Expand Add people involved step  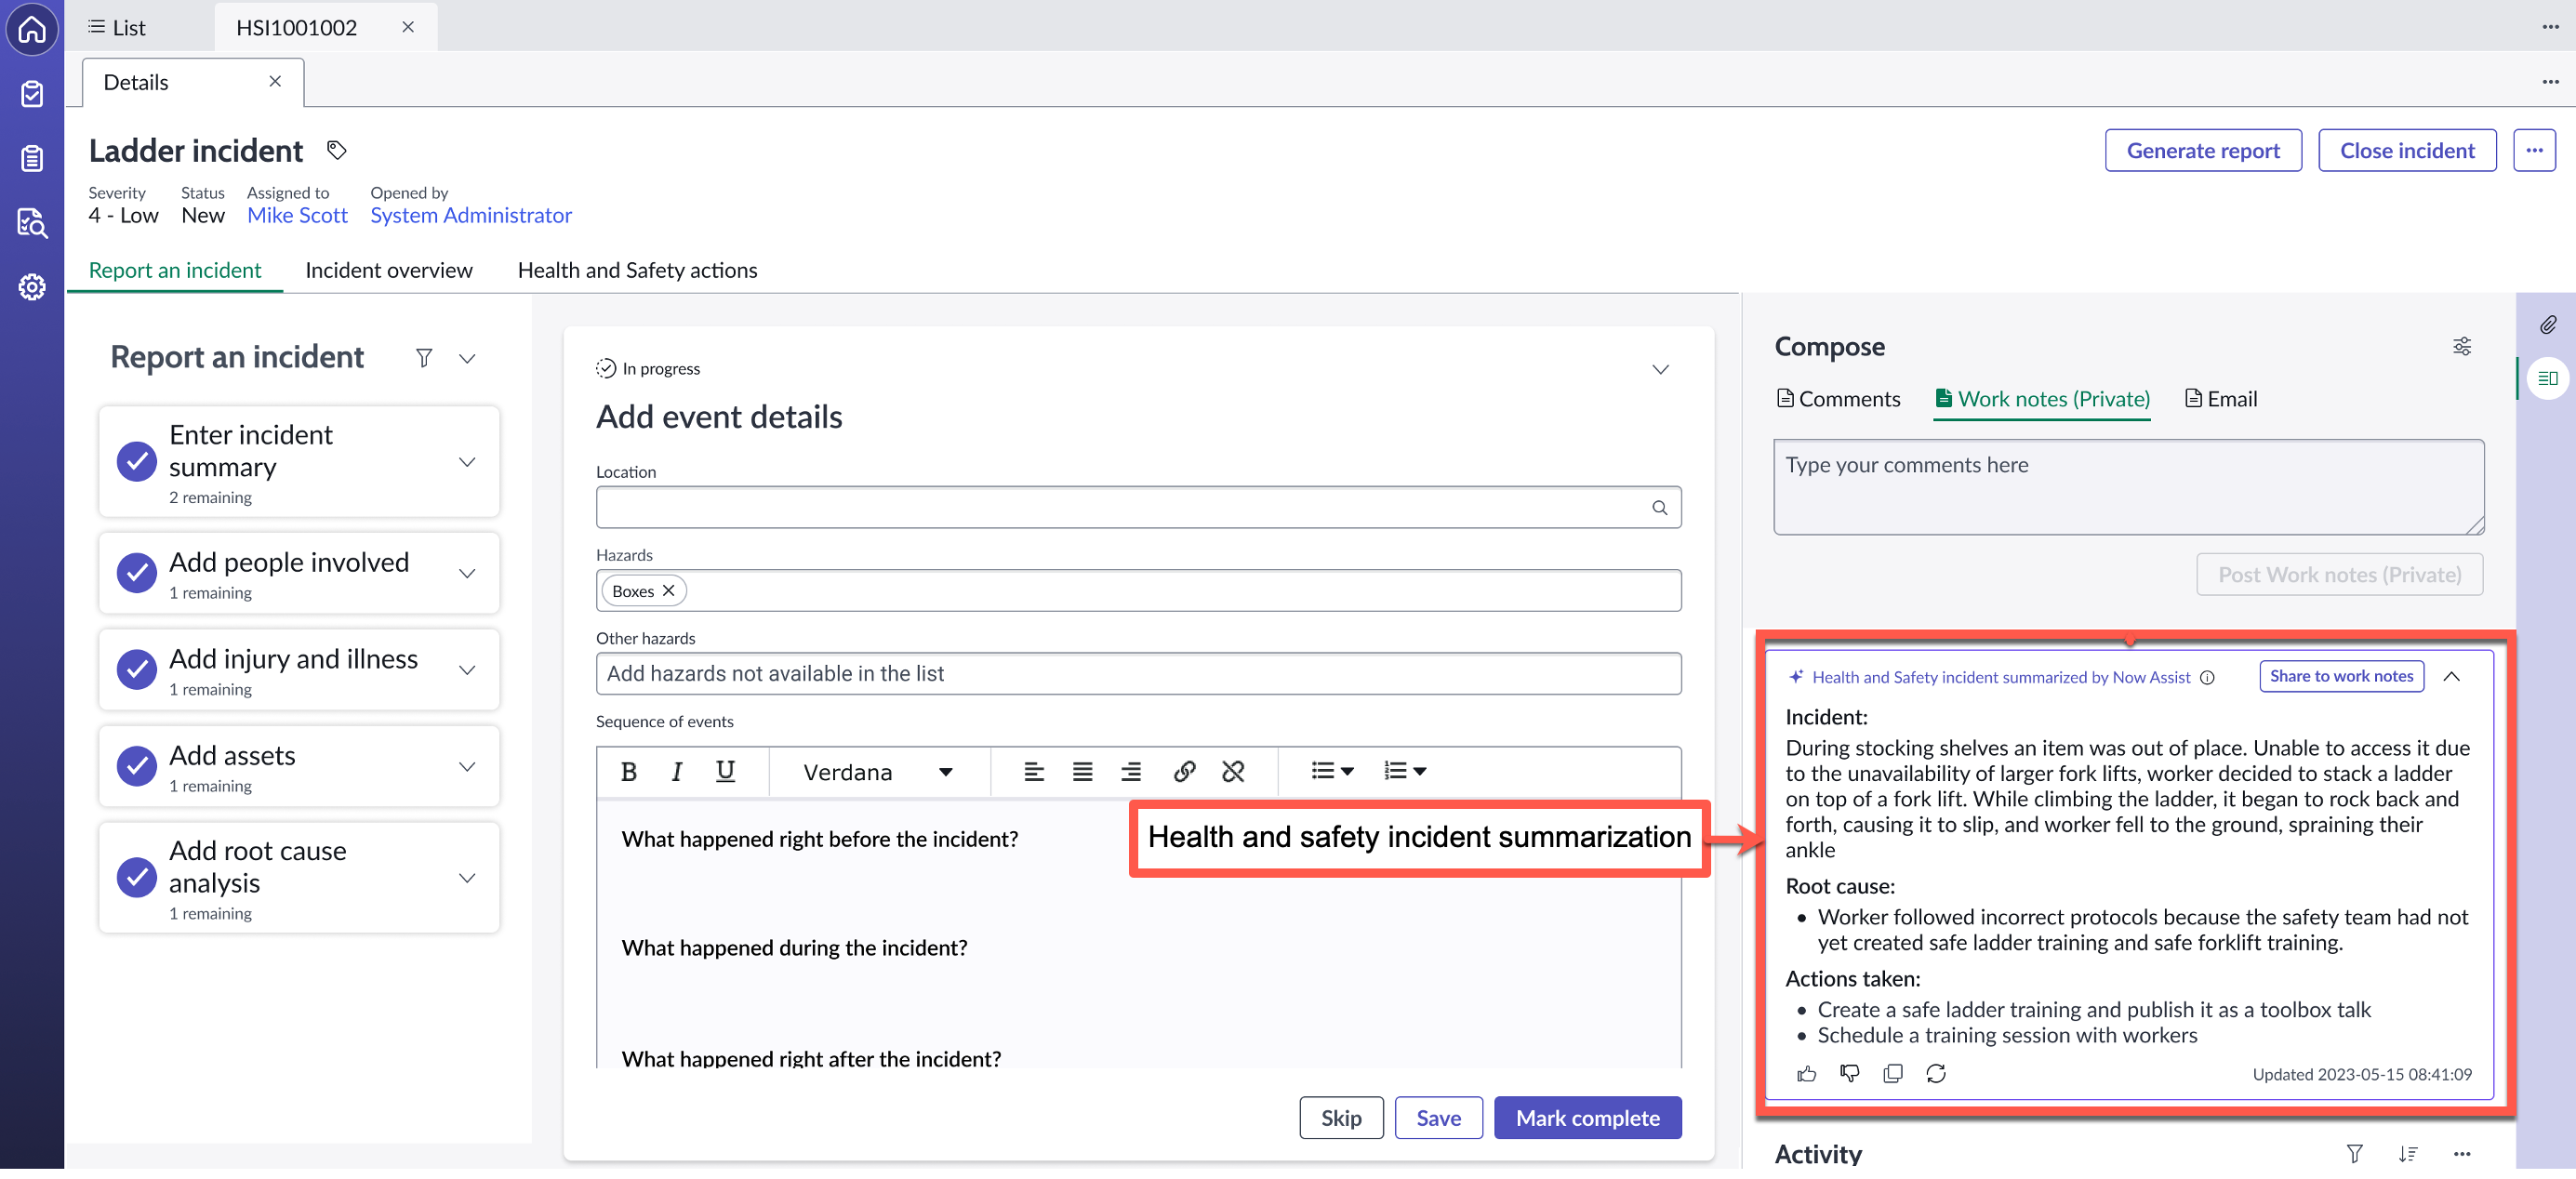467,573
